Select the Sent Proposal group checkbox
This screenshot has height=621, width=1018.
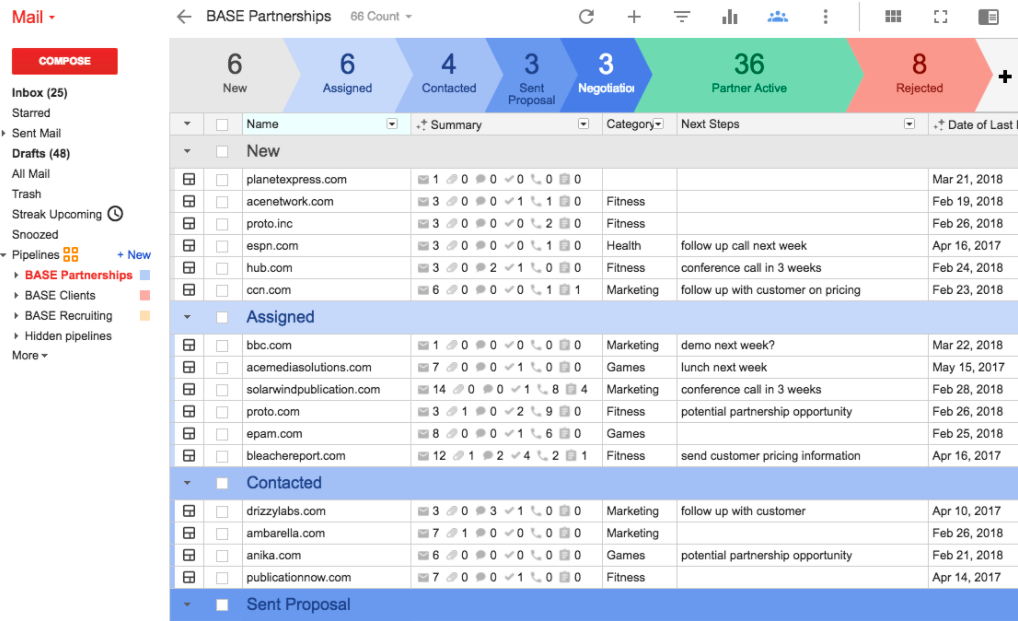pos(222,605)
